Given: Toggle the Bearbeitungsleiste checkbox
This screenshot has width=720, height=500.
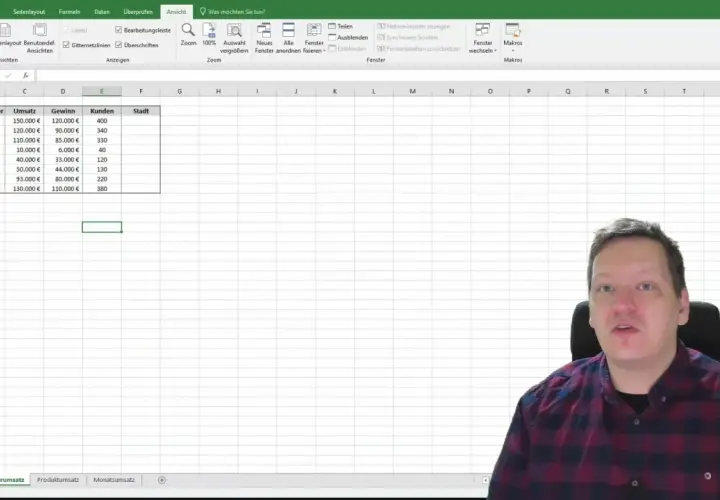Looking at the screenshot, I should click(x=118, y=30).
